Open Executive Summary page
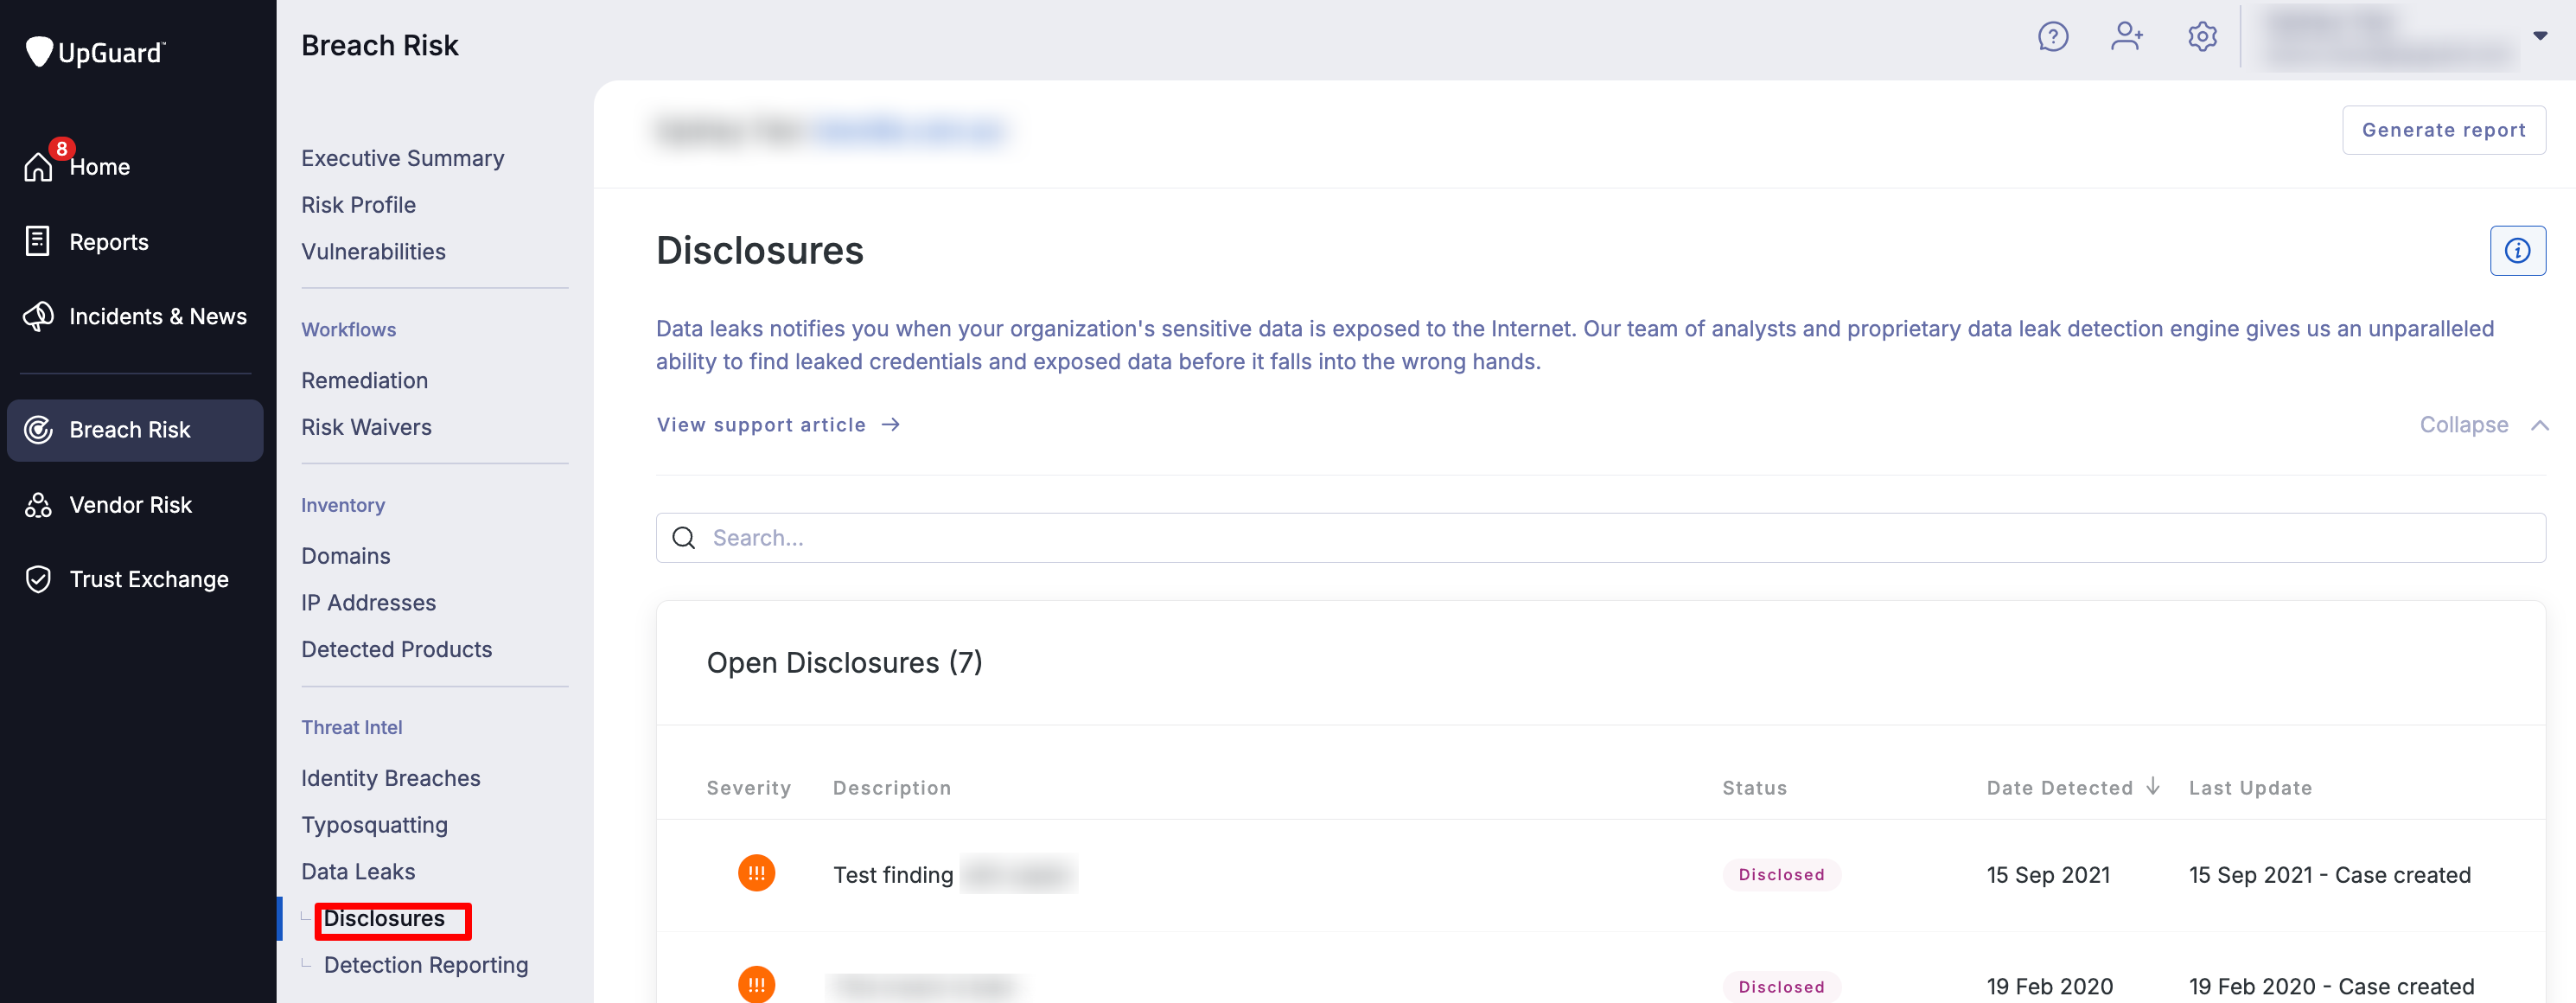2576x1003 pixels. [402, 158]
